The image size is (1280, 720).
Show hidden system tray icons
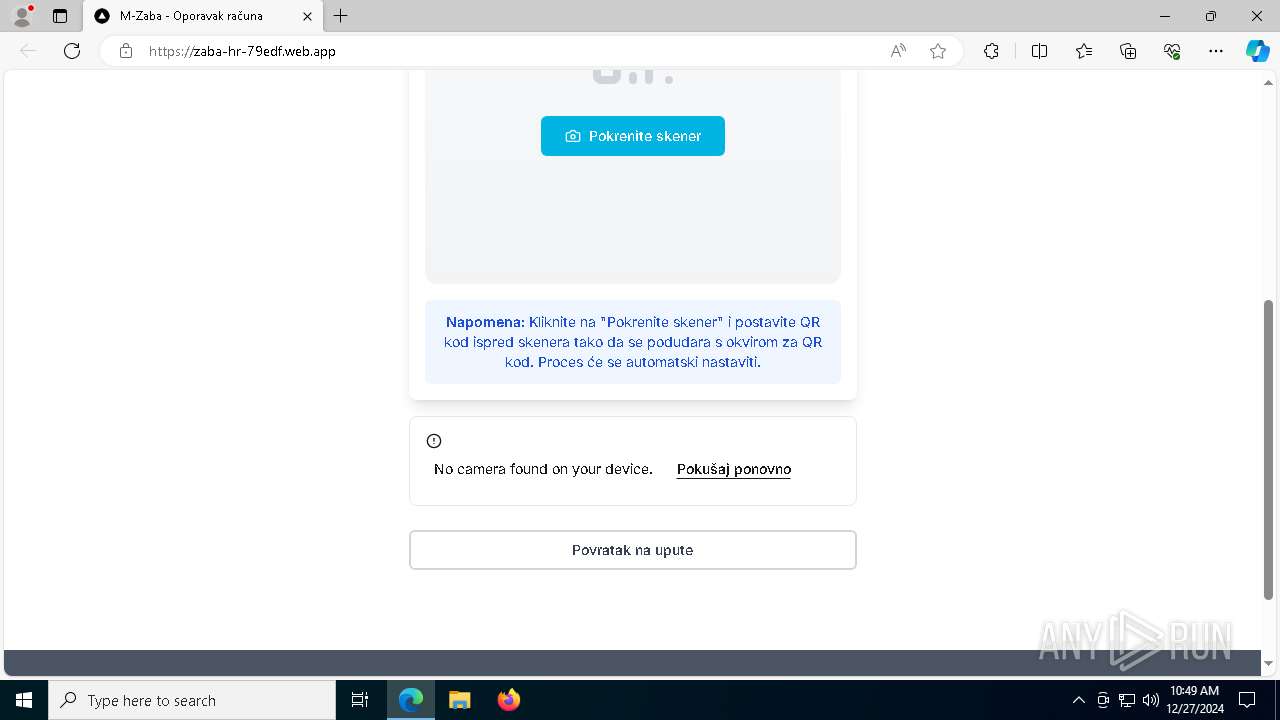coord(1078,700)
